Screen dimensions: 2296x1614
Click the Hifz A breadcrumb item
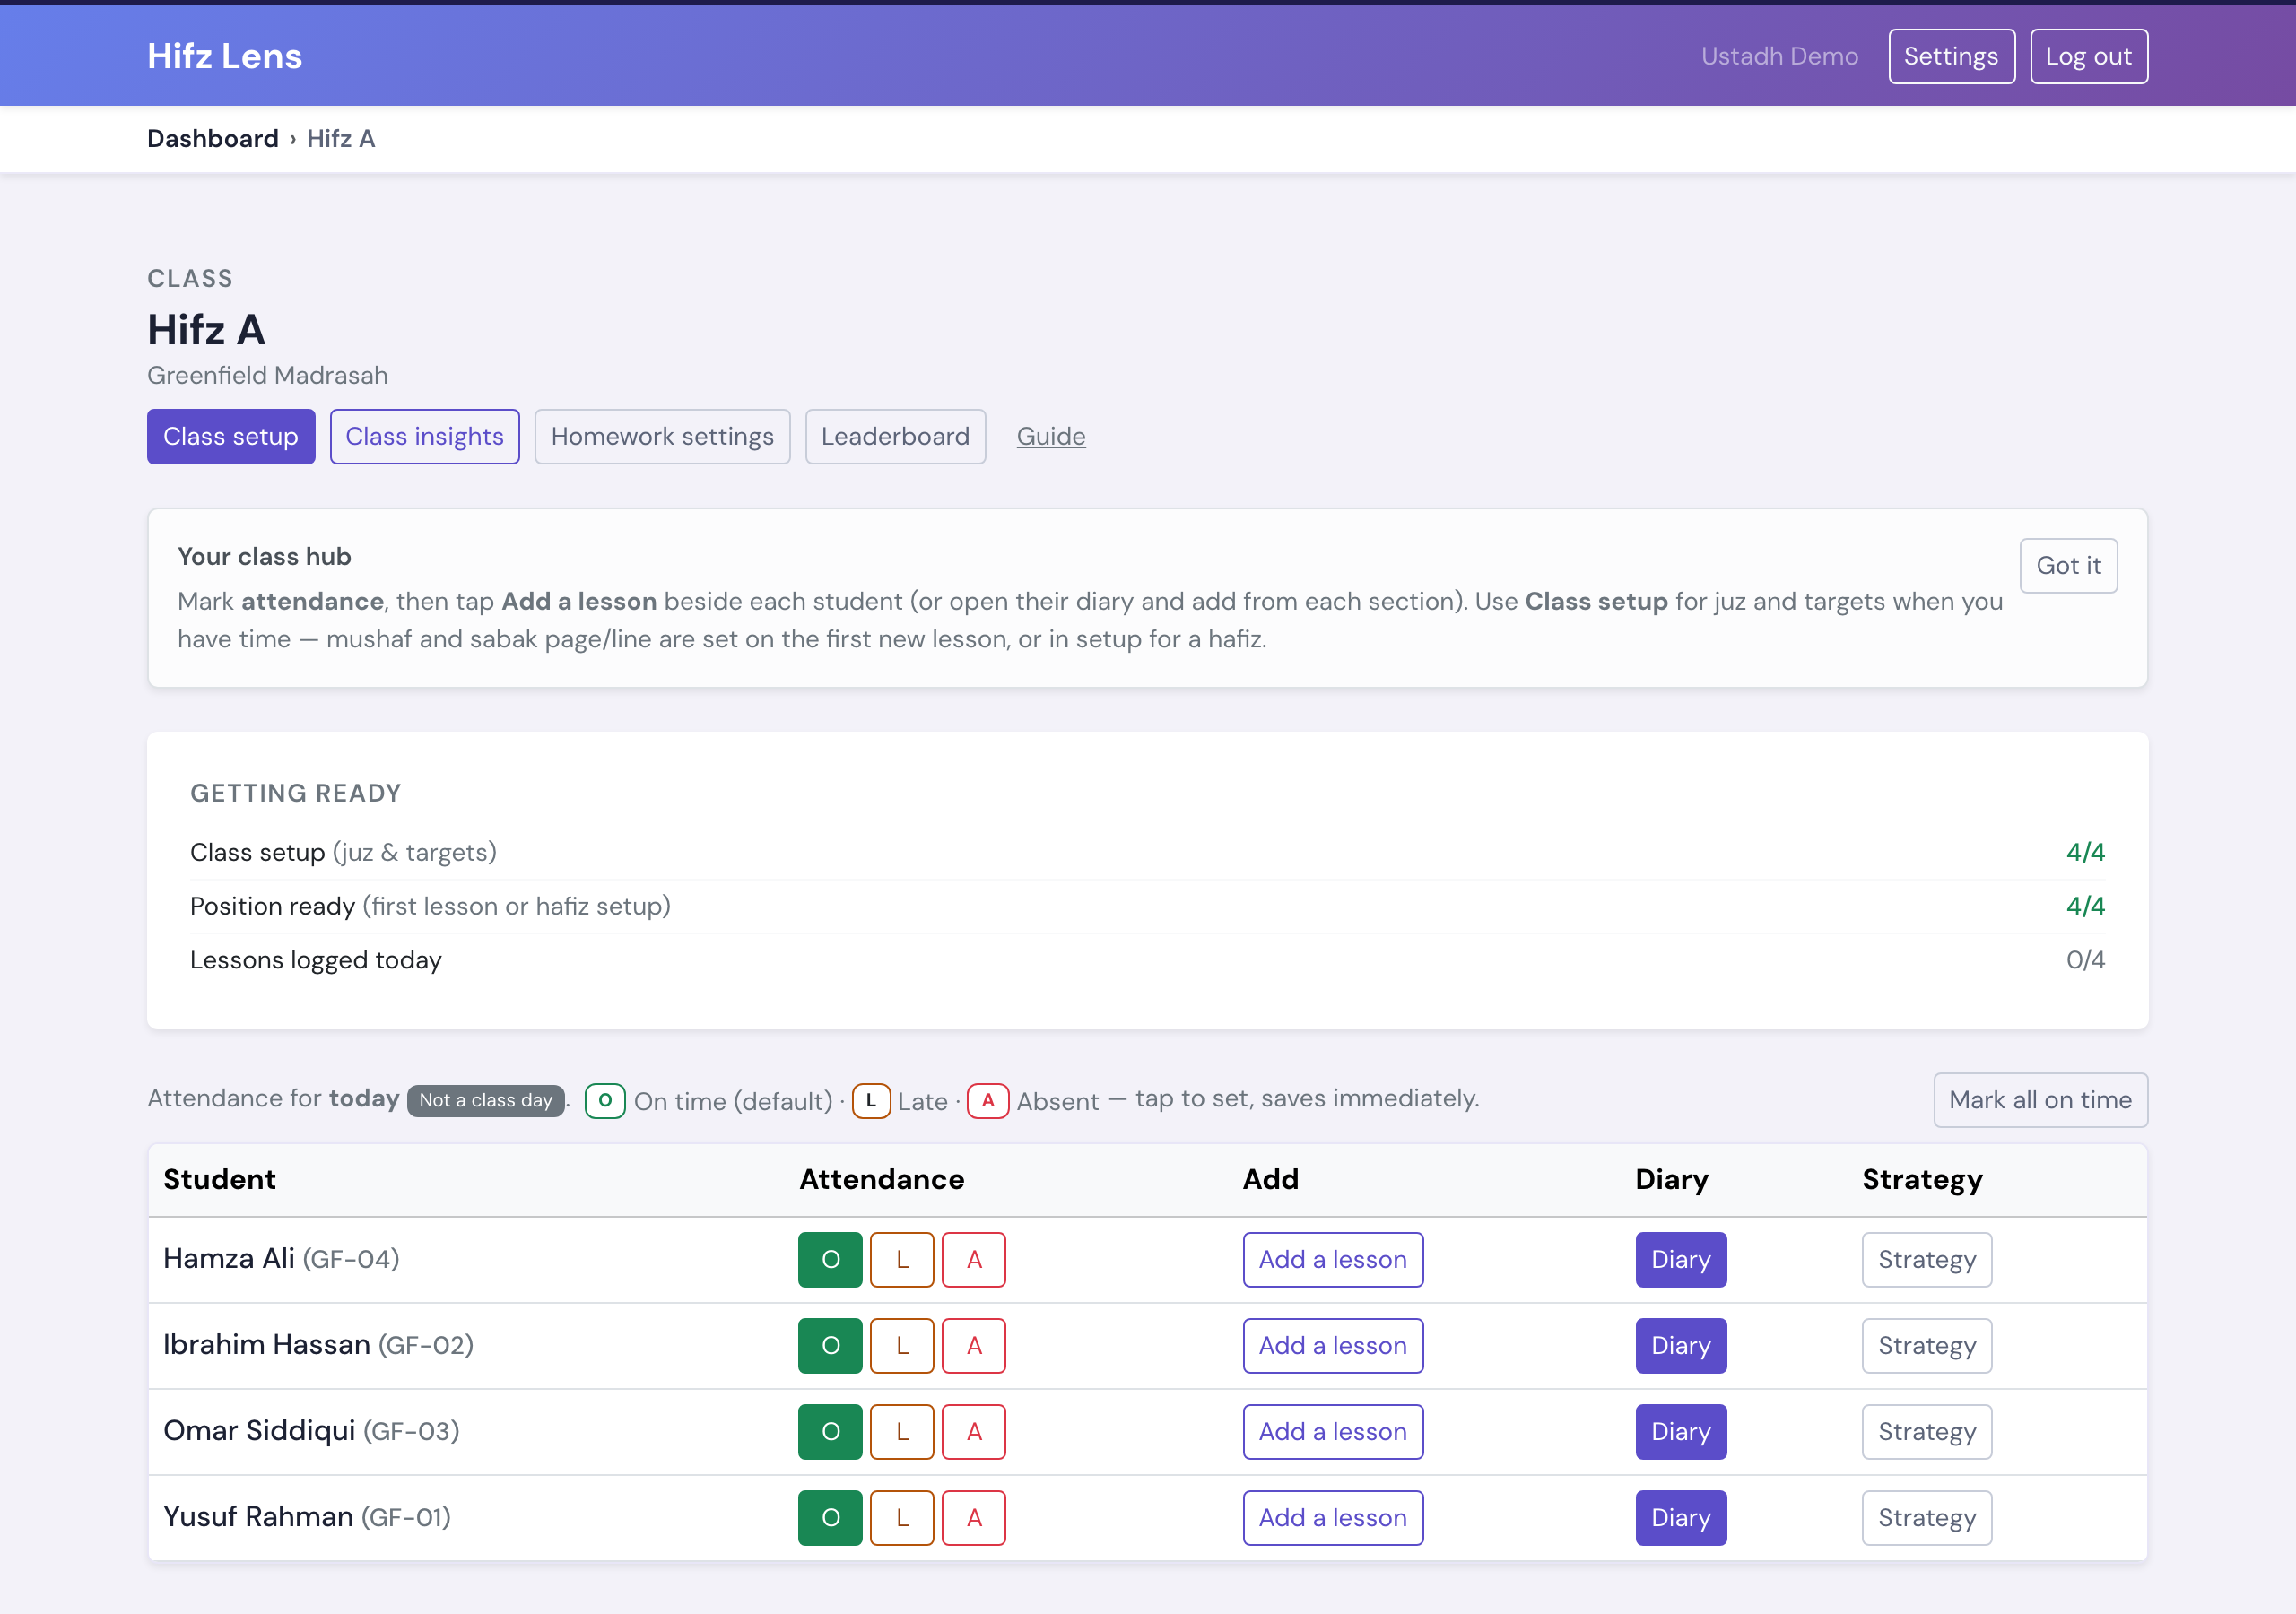tap(341, 138)
